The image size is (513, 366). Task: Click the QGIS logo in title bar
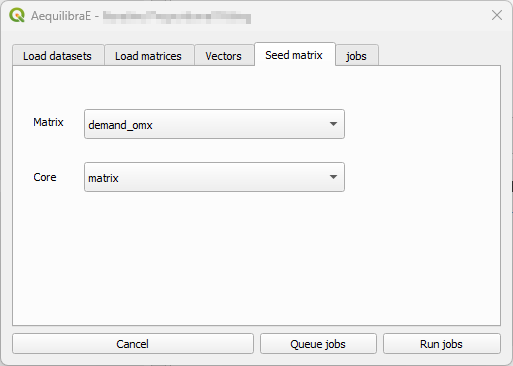17,15
